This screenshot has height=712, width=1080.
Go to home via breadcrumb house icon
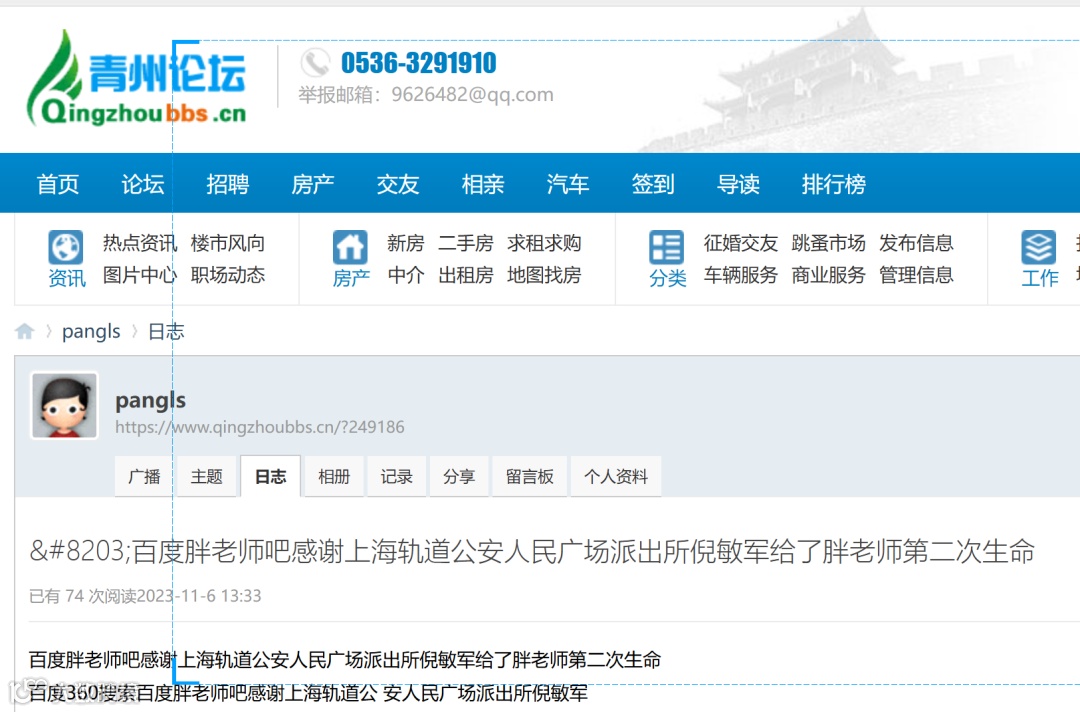pos(25,331)
